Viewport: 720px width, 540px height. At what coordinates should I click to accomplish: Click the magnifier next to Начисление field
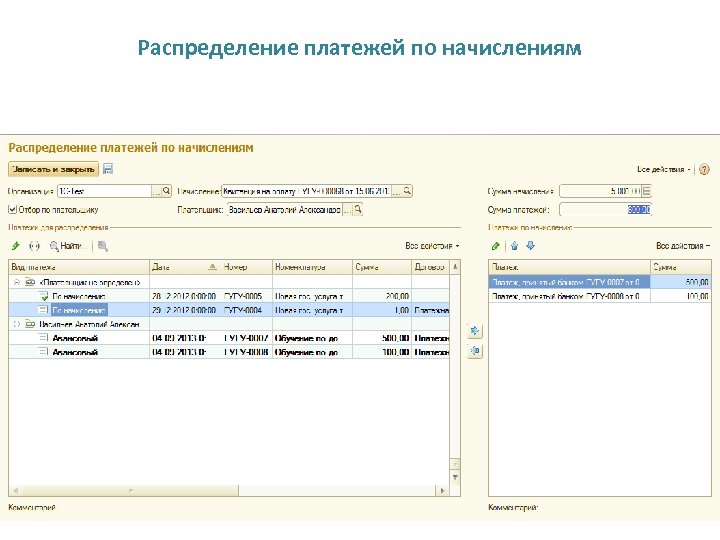(x=407, y=191)
